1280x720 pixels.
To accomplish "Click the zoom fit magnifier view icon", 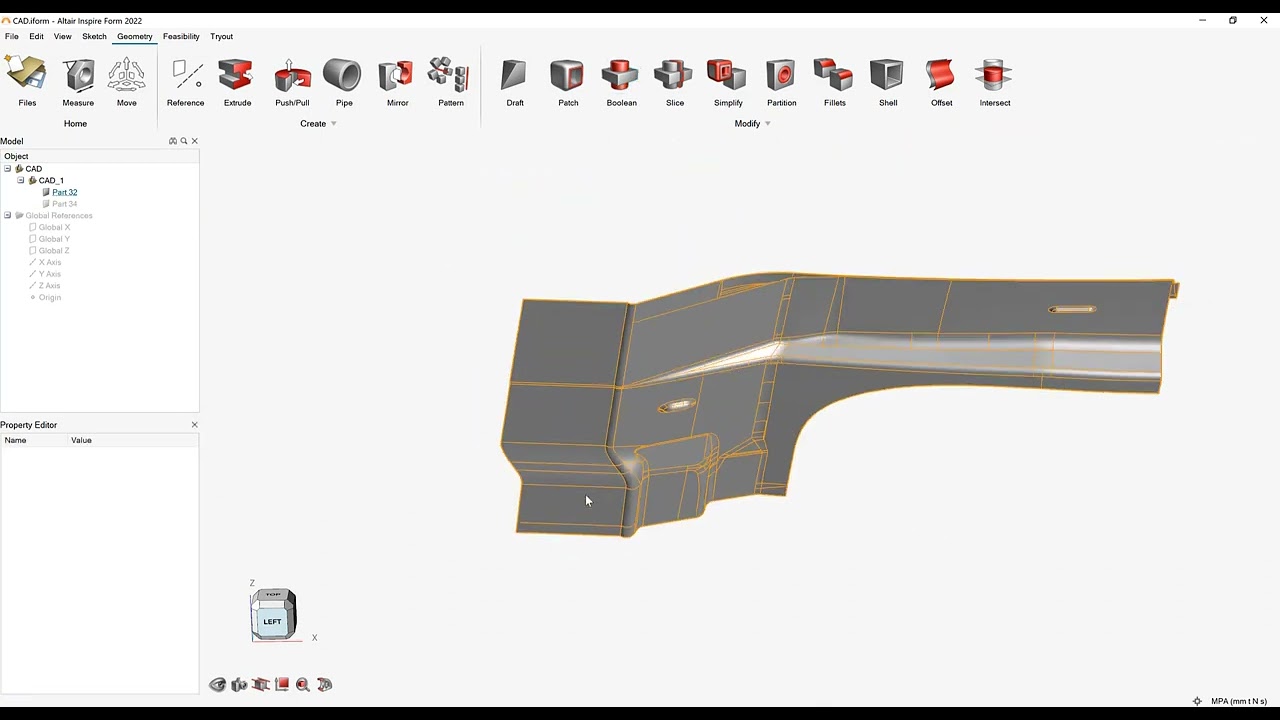I will (303, 685).
